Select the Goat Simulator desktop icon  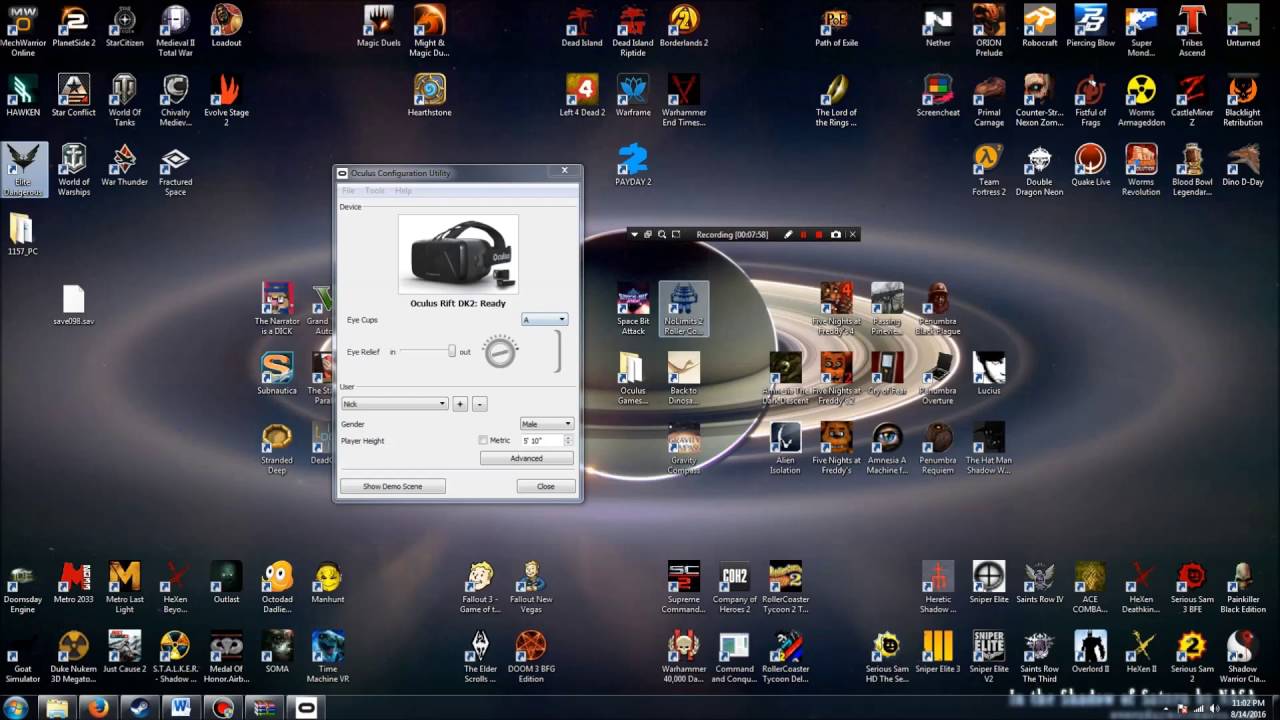[x=23, y=657]
